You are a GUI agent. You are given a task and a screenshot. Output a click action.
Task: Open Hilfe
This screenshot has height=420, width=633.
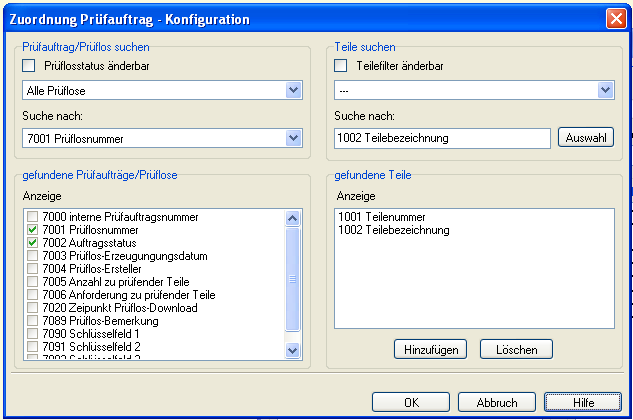point(583,402)
